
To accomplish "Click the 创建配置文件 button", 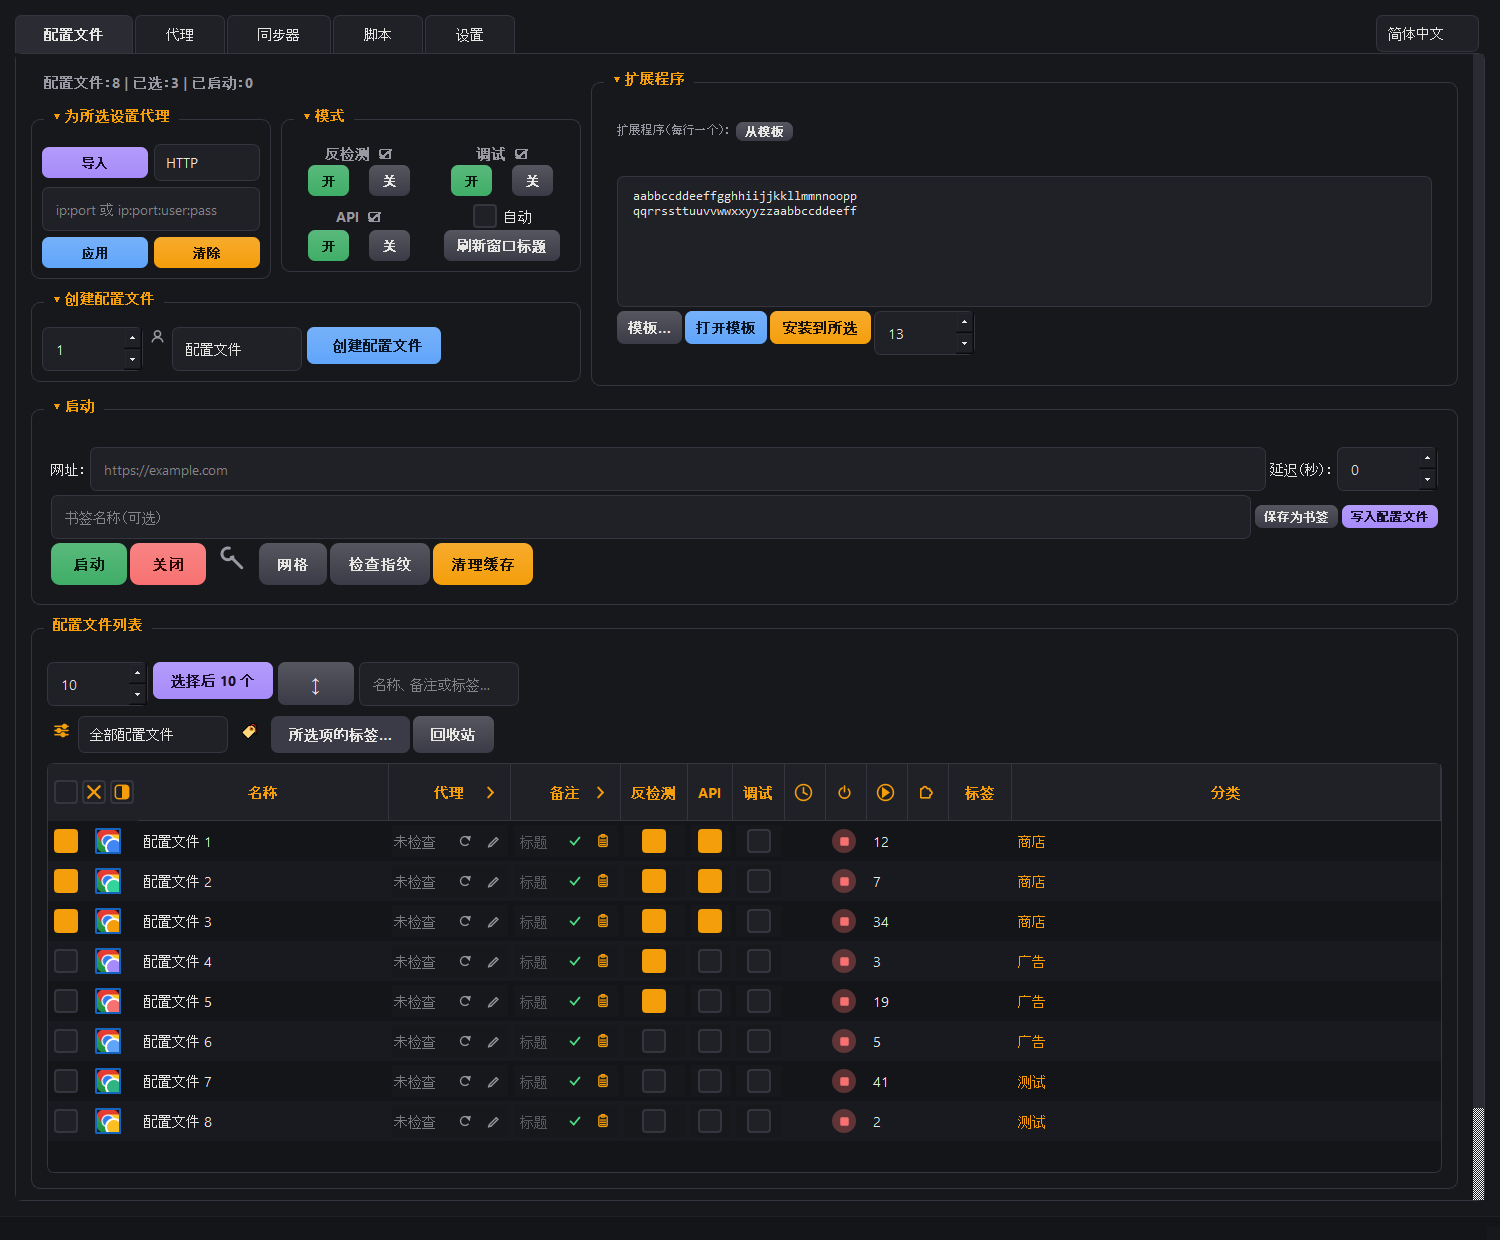I will (374, 346).
